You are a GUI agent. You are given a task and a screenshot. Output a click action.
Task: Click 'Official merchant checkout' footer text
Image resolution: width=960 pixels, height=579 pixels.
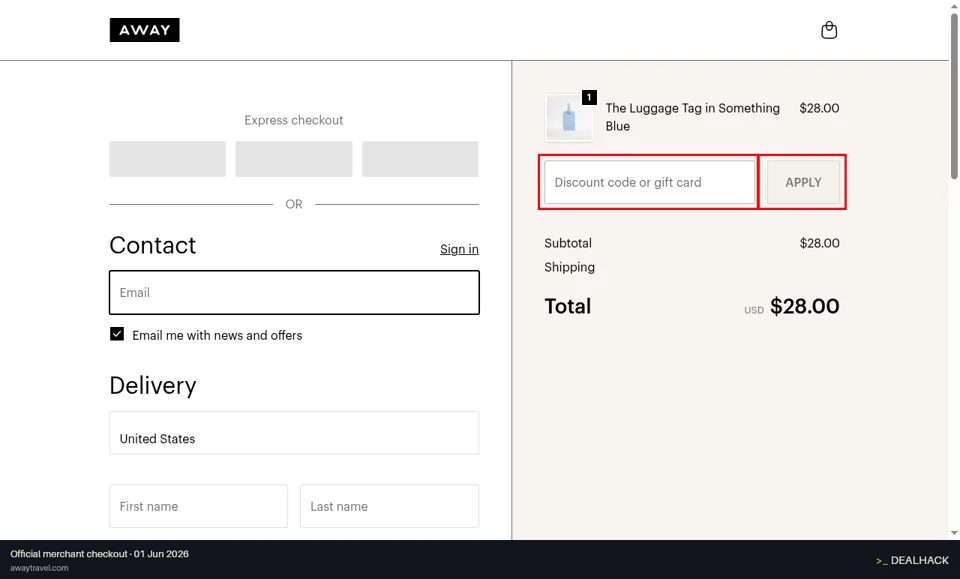(69, 554)
